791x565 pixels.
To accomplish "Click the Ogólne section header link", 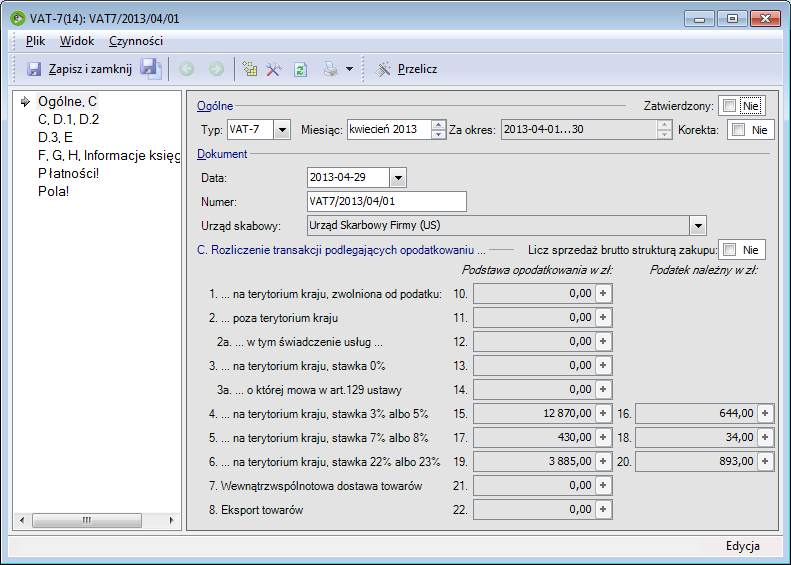I will [x=215, y=106].
